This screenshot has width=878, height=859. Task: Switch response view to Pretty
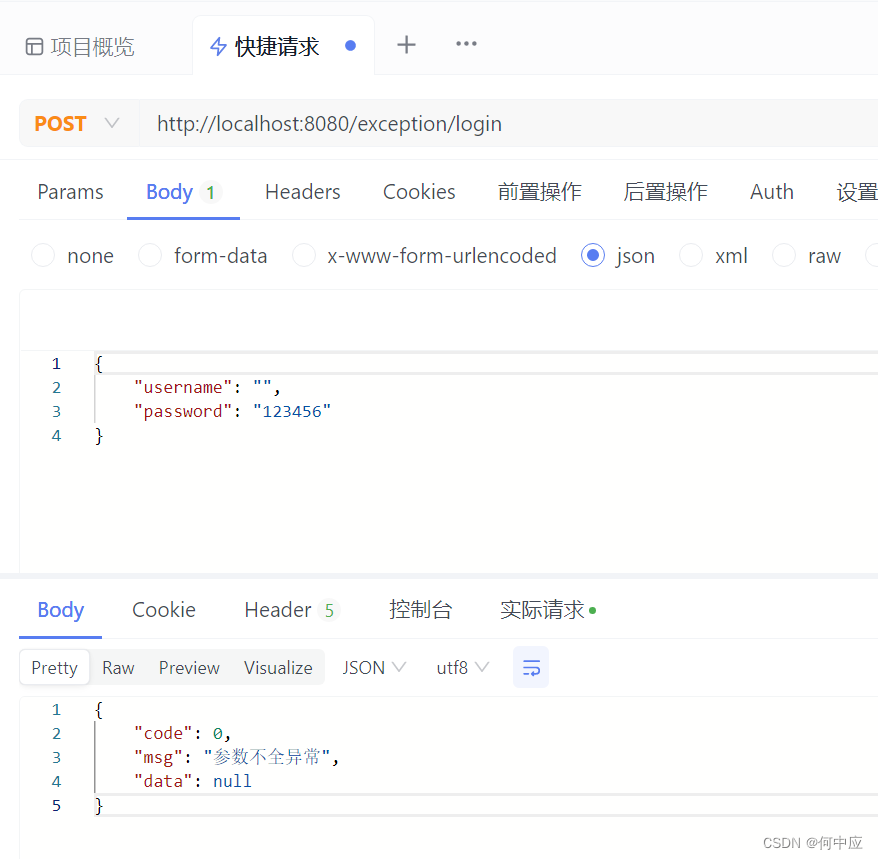(x=54, y=667)
